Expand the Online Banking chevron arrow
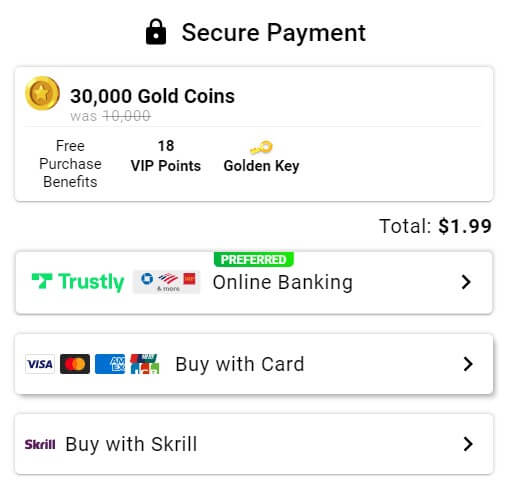 (x=466, y=282)
